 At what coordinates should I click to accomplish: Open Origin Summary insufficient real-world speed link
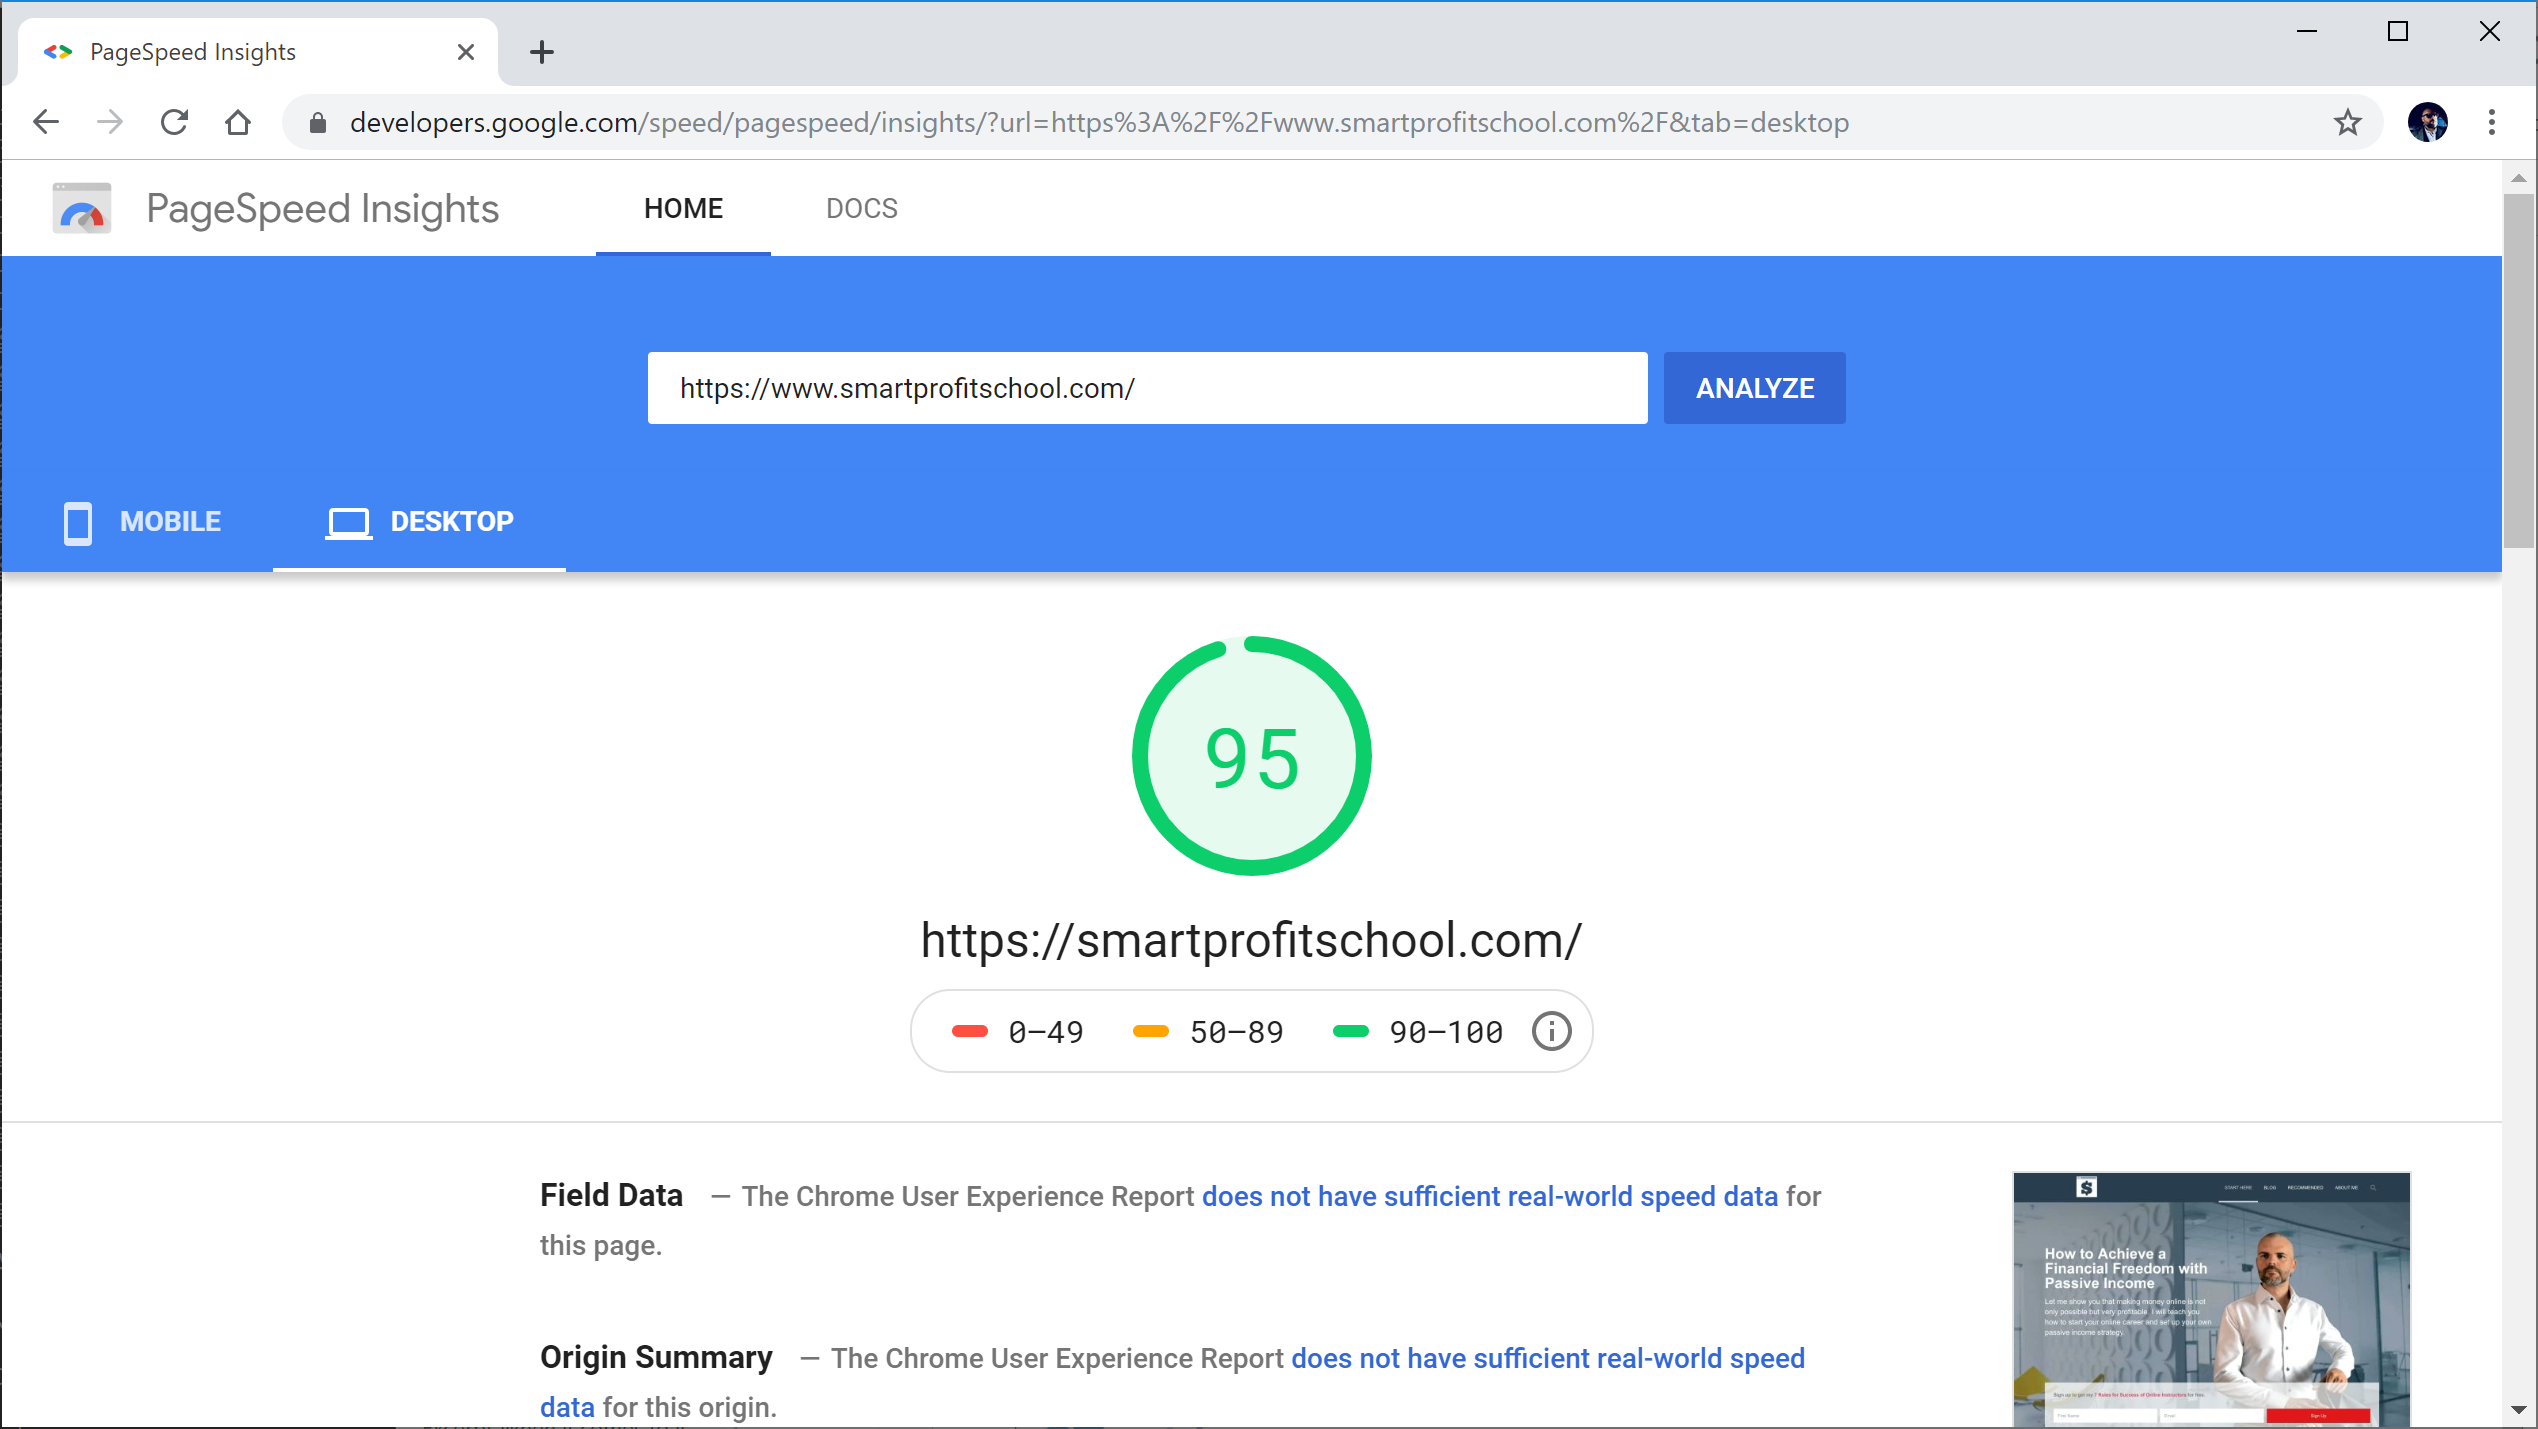tap(1547, 1358)
